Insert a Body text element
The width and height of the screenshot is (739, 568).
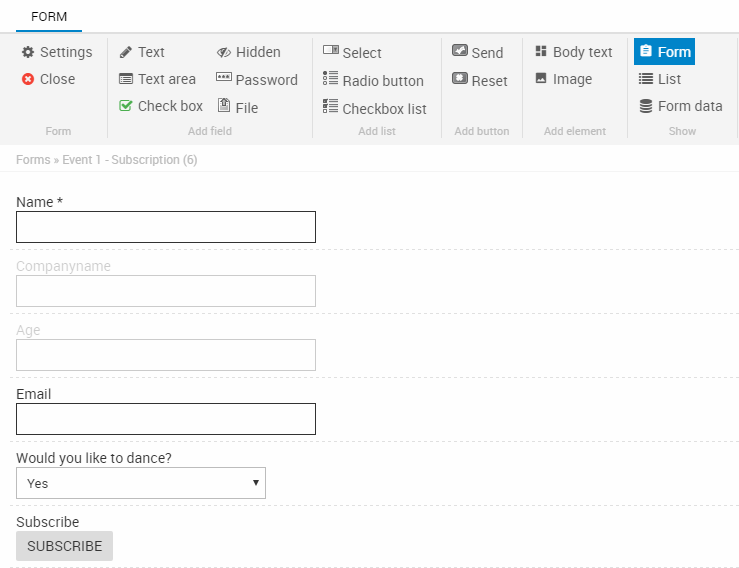click(x=573, y=52)
